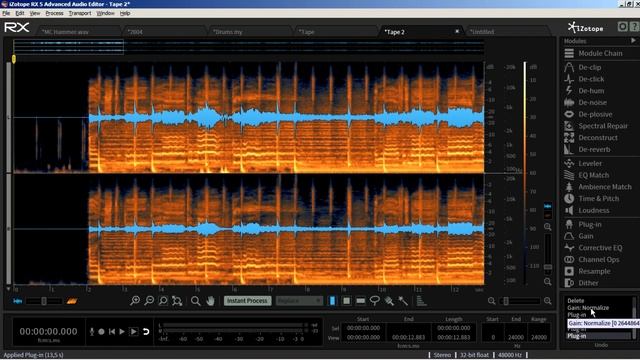640x360 pixels.
Task: Zoom out on the time axis
Action: pyautogui.click(x=149, y=301)
